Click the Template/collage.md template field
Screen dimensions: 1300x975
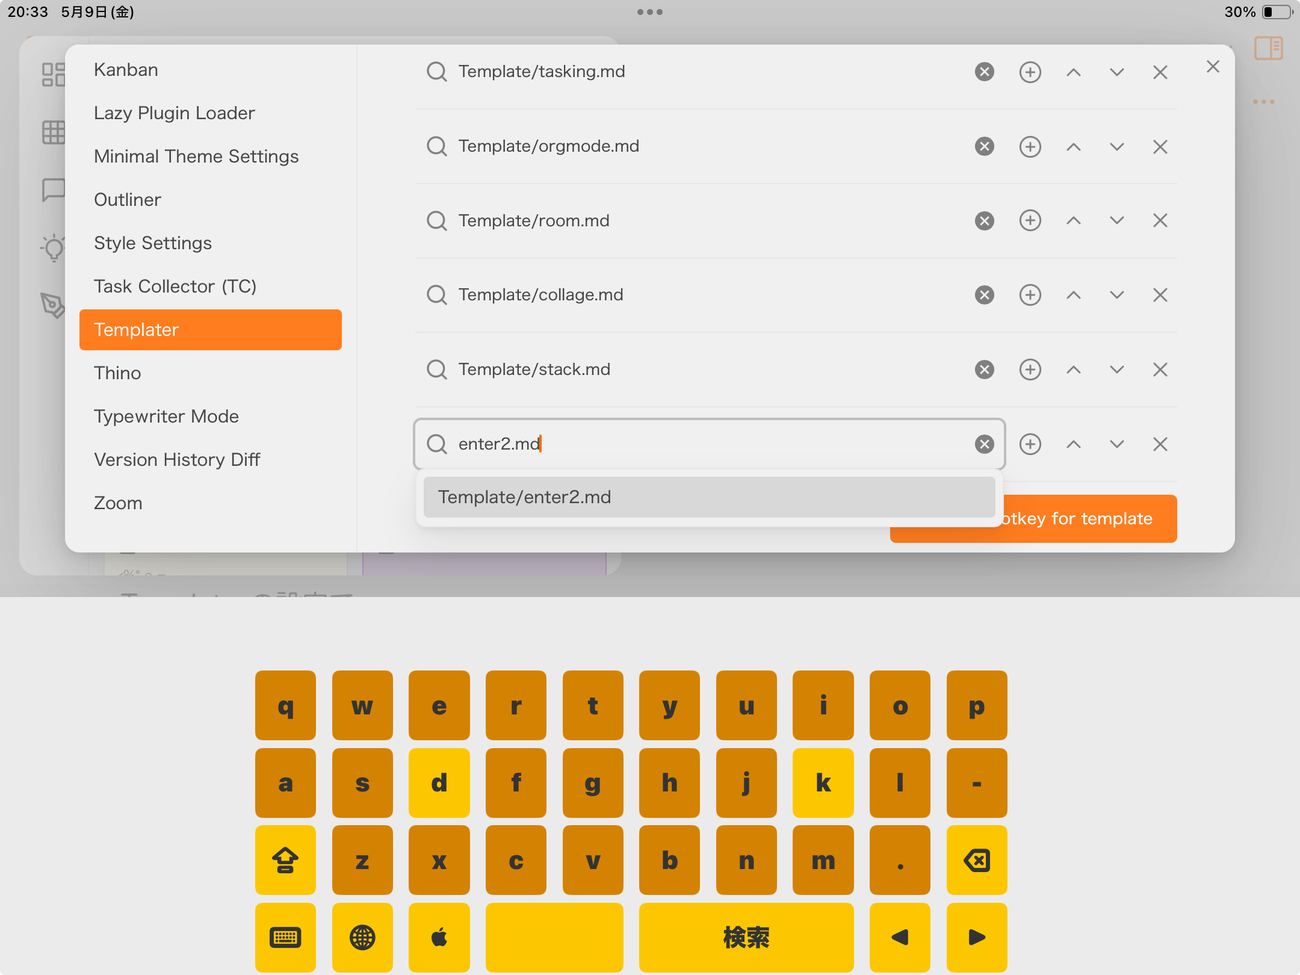point(709,295)
